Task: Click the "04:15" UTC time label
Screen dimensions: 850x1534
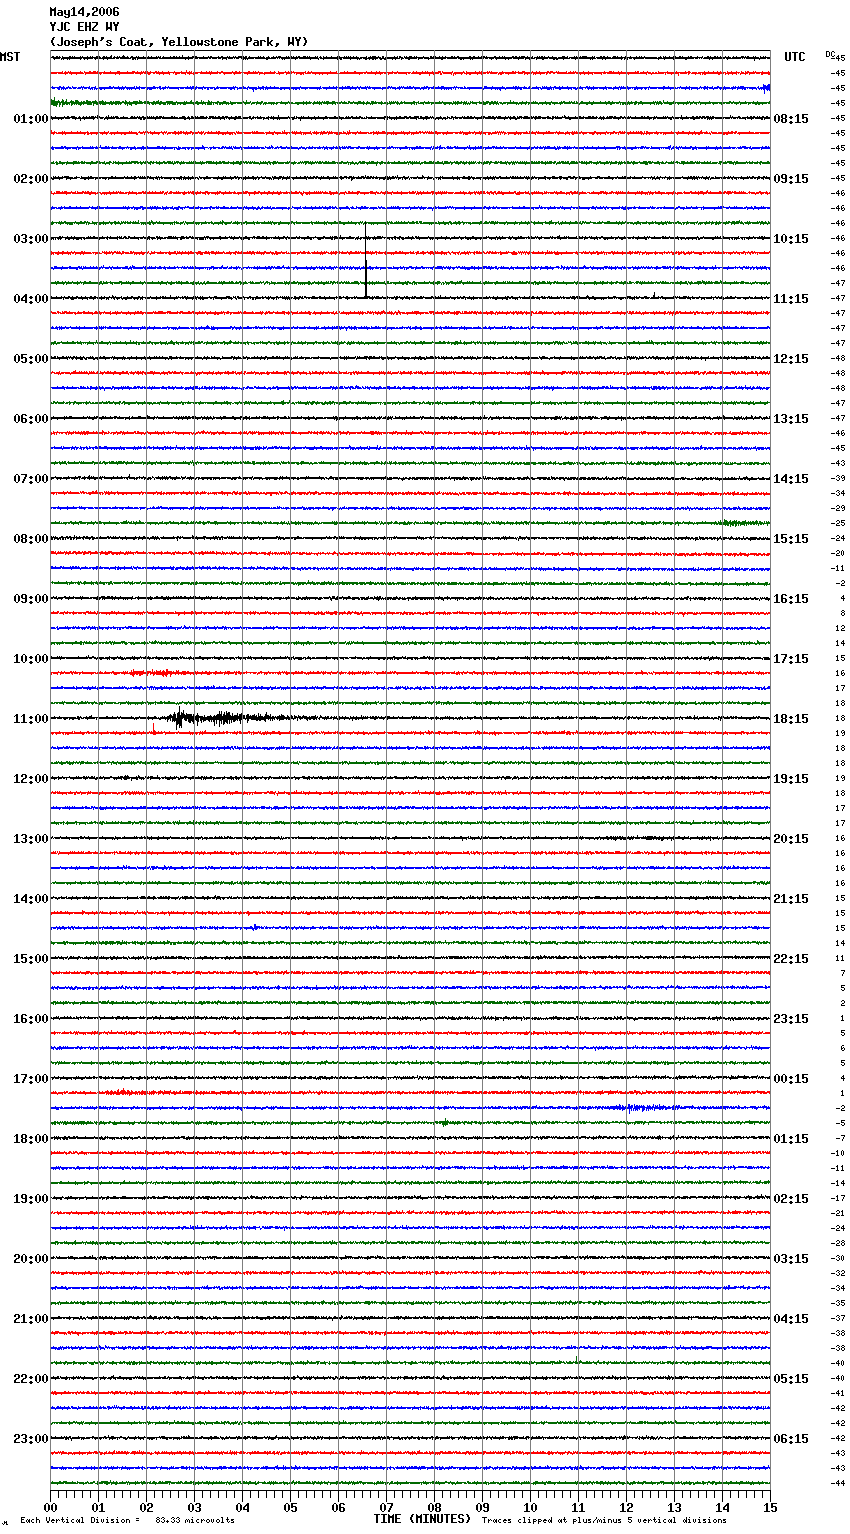Action: (791, 1319)
